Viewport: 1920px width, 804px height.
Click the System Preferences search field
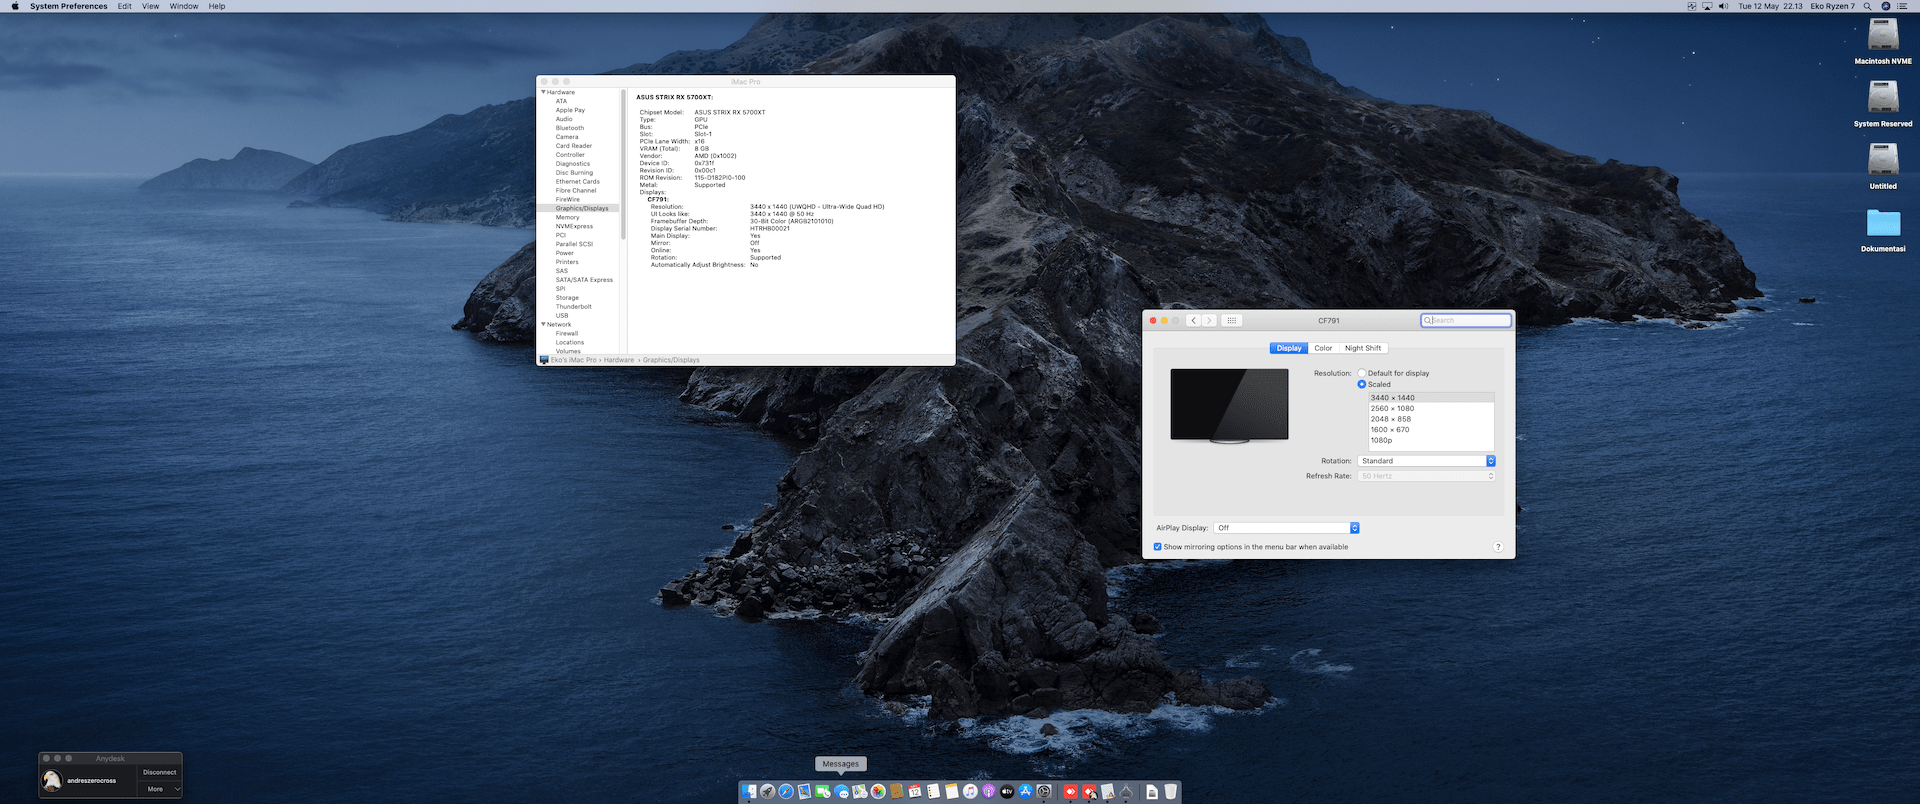1466,320
